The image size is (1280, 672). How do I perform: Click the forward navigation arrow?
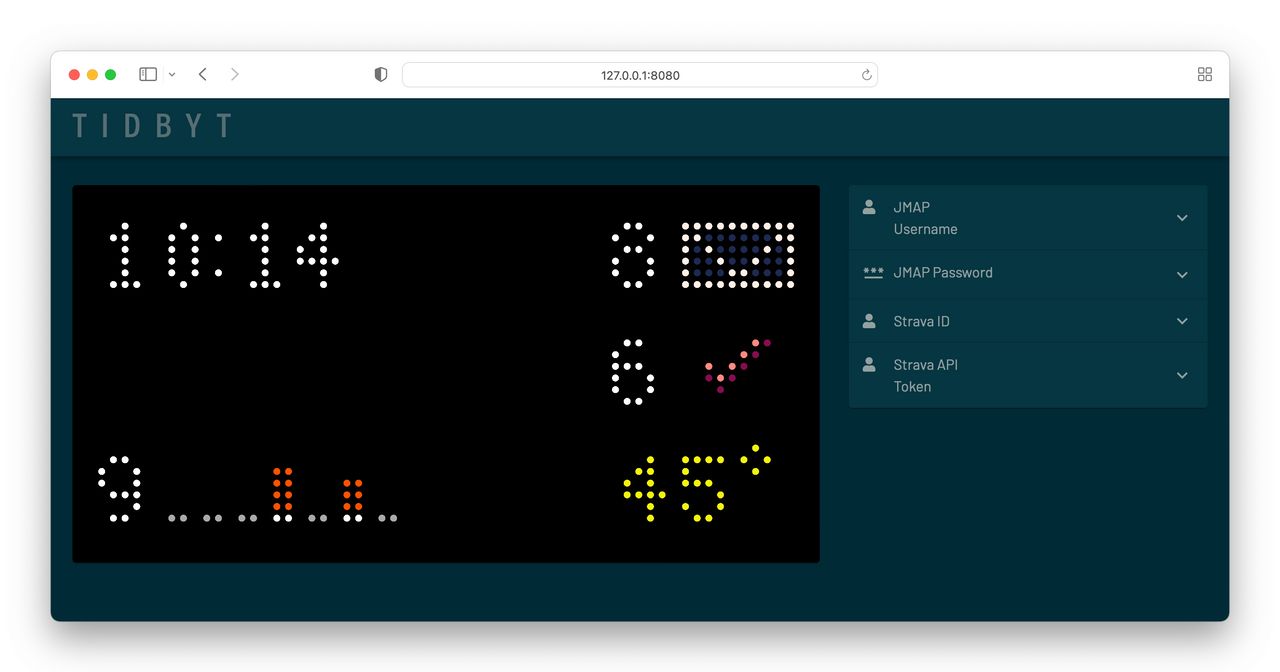tap(234, 74)
